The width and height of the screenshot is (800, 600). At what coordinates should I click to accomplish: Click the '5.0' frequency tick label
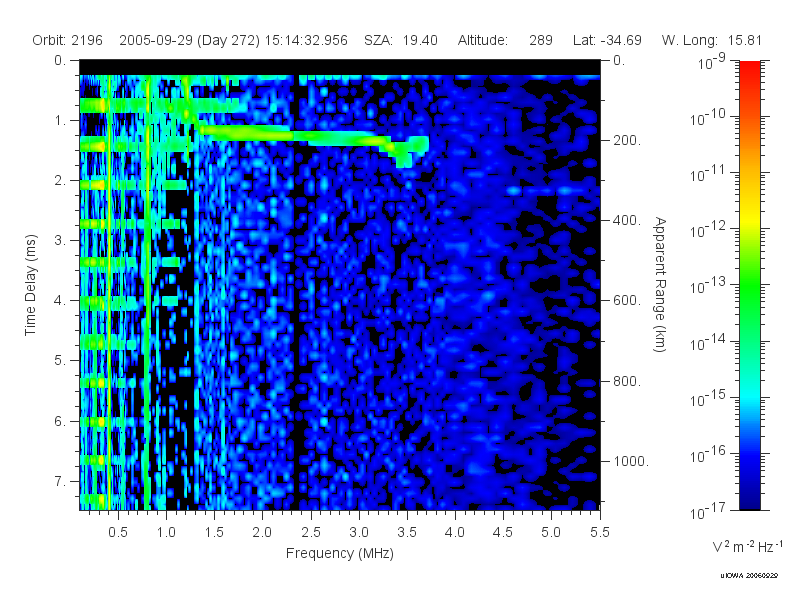pos(551,532)
